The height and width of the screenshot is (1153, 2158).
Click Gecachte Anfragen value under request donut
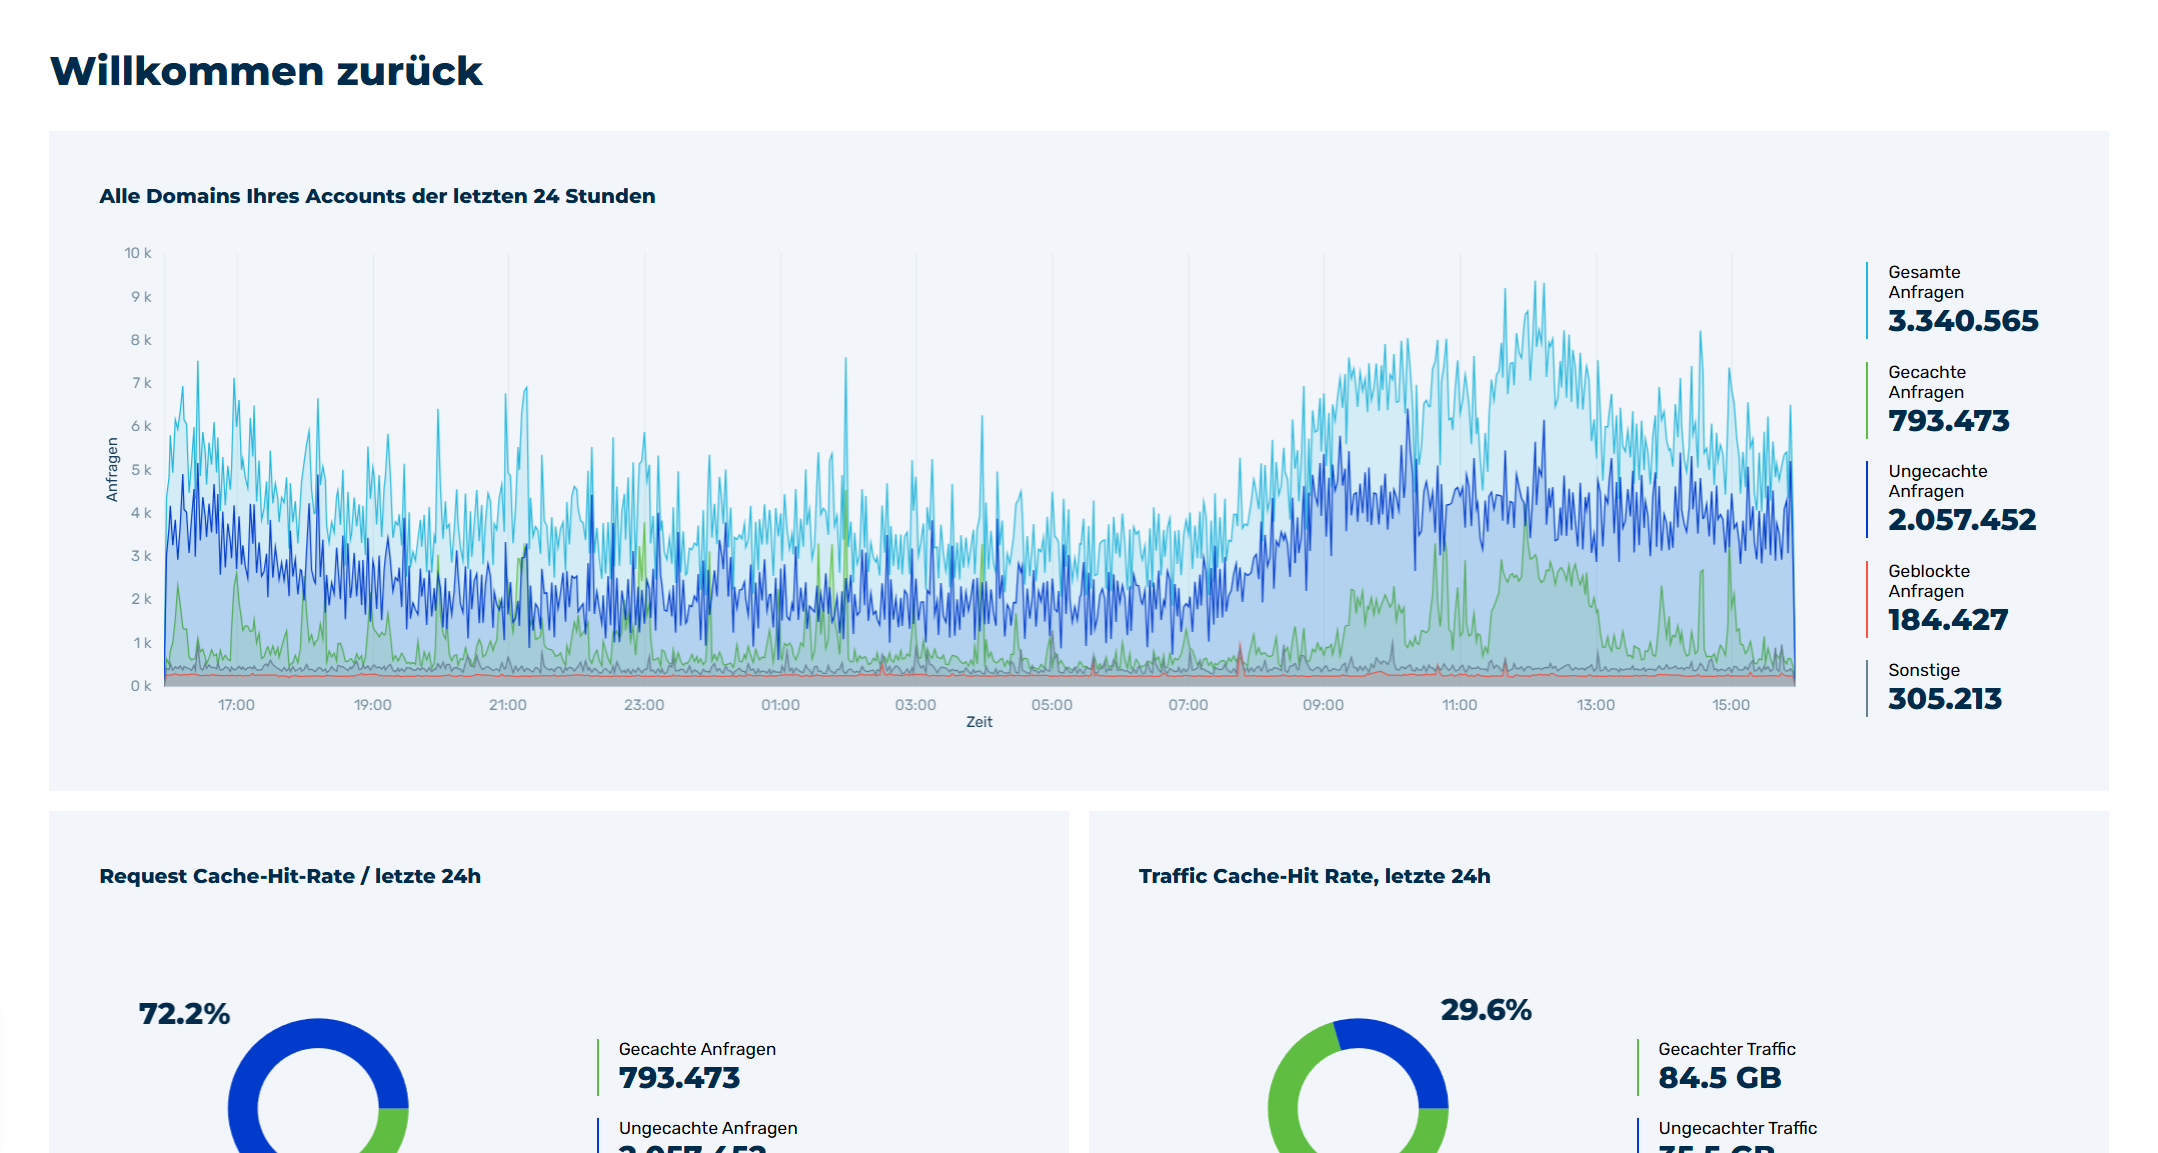pos(679,1078)
